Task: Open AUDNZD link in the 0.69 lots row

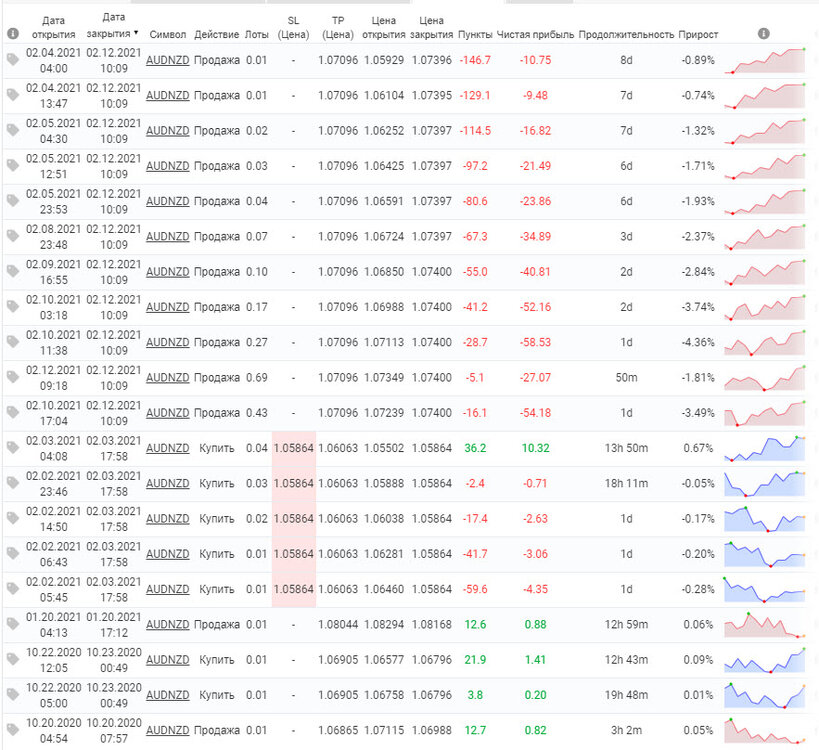Action: click(x=167, y=377)
